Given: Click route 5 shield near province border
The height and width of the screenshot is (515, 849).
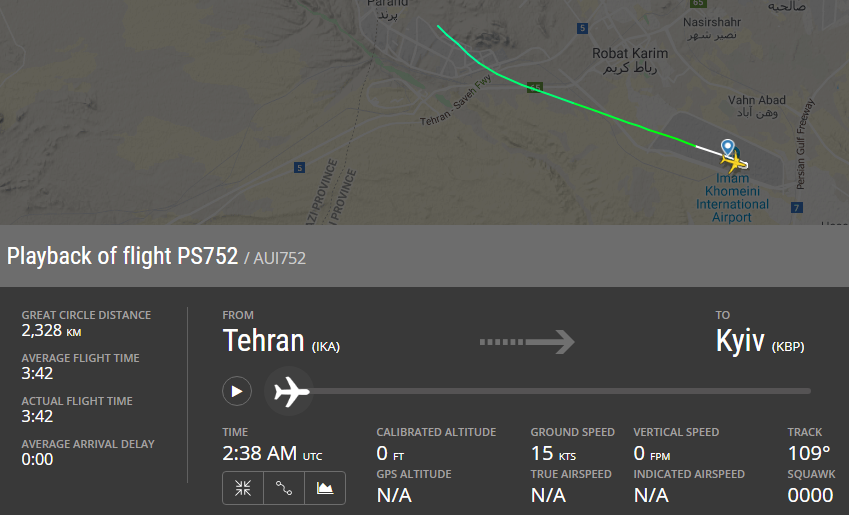Looking at the screenshot, I should tap(299, 167).
